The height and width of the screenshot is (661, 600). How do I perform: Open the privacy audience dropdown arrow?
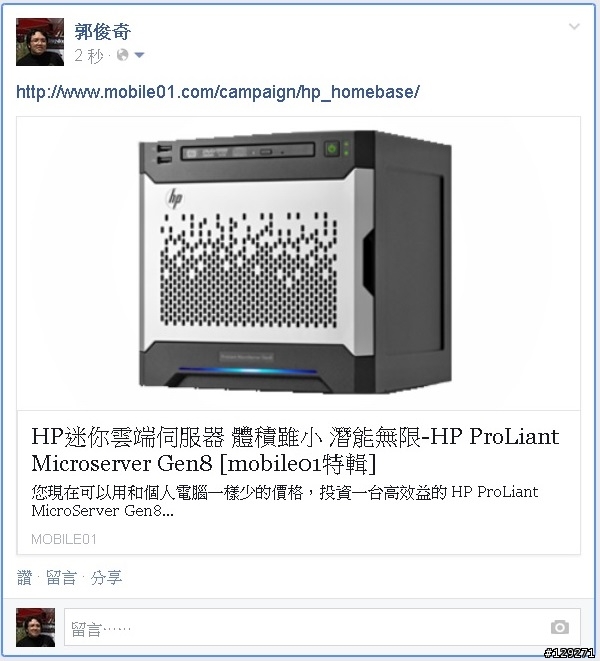tap(139, 55)
